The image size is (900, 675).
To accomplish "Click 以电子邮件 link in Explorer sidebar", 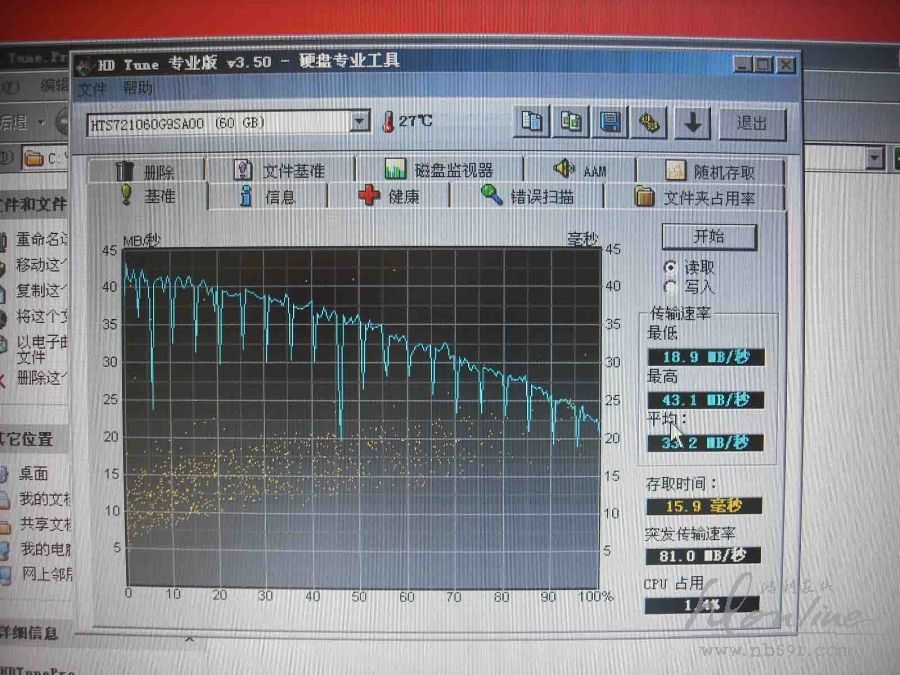I will 41,350.
